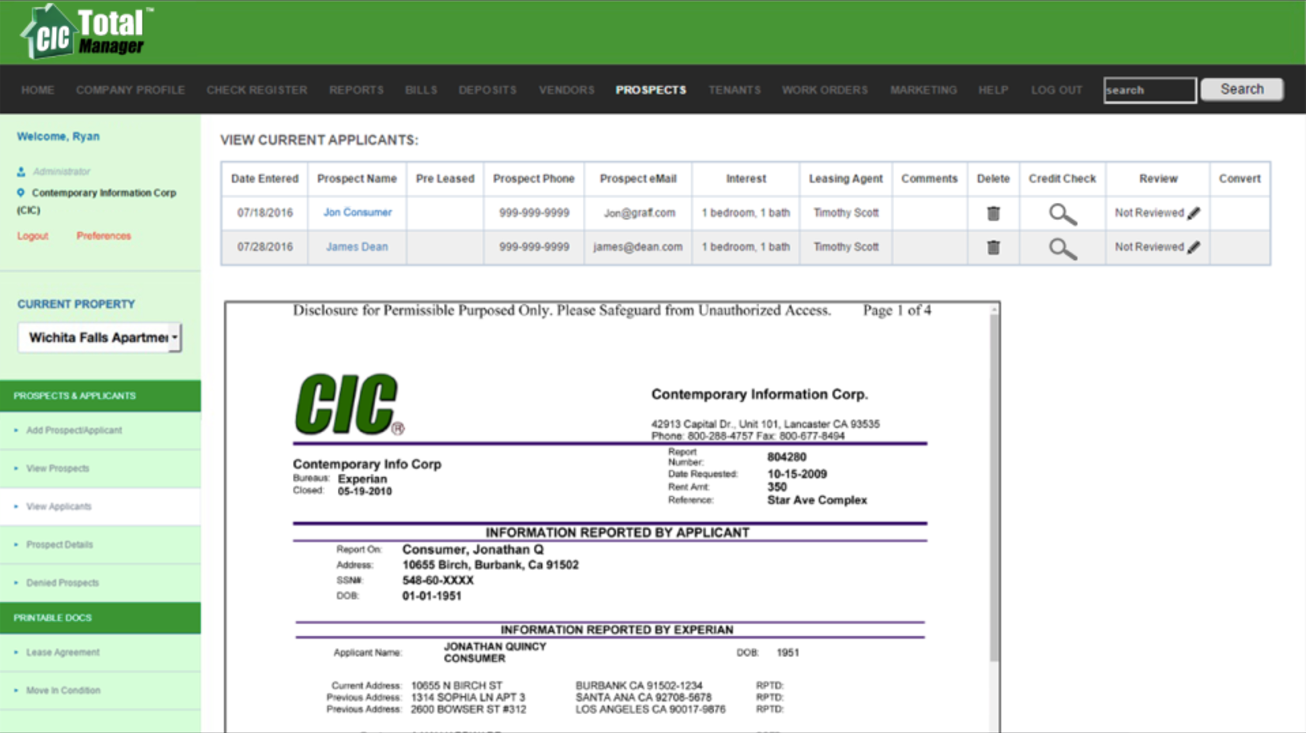The image size is (1306, 733).
Task: Open the Current Property dropdown
Action: [x=100, y=338]
